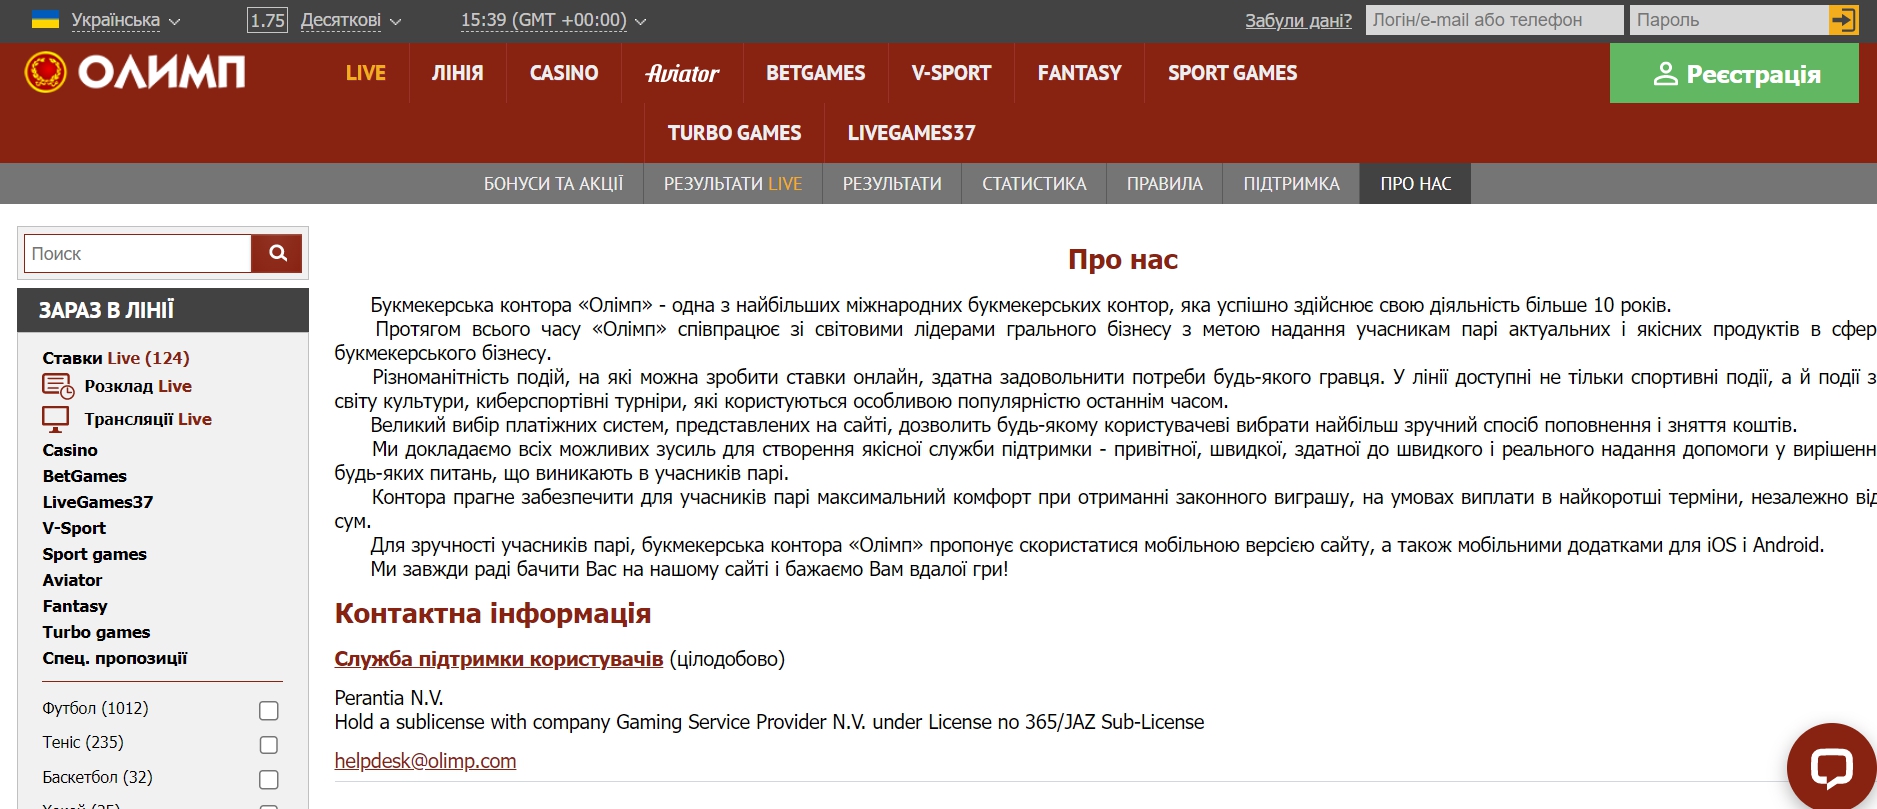This screenshot has width=1877, height=809.
Task: Open the 15:39 timezone dropdown
Action: tap(553, 20)
